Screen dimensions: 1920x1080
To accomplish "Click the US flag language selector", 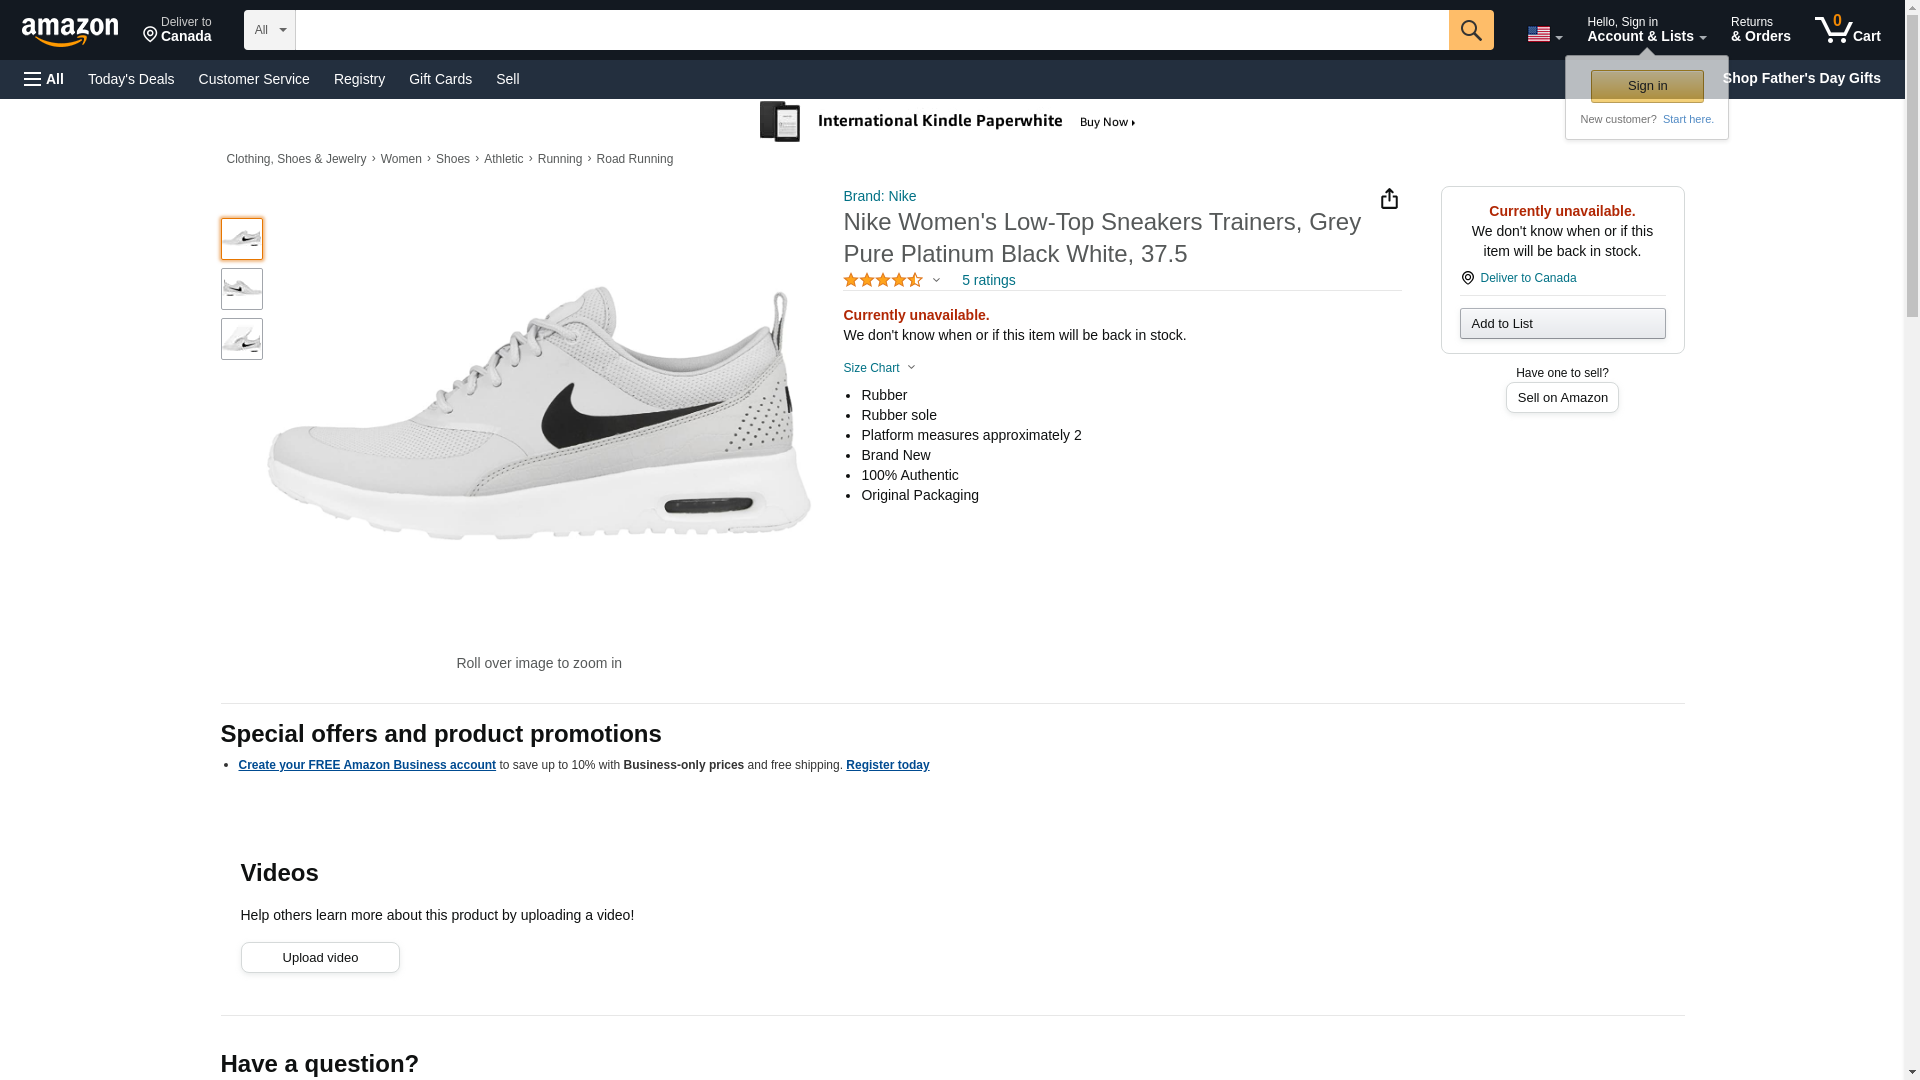I will [1543, 35].
